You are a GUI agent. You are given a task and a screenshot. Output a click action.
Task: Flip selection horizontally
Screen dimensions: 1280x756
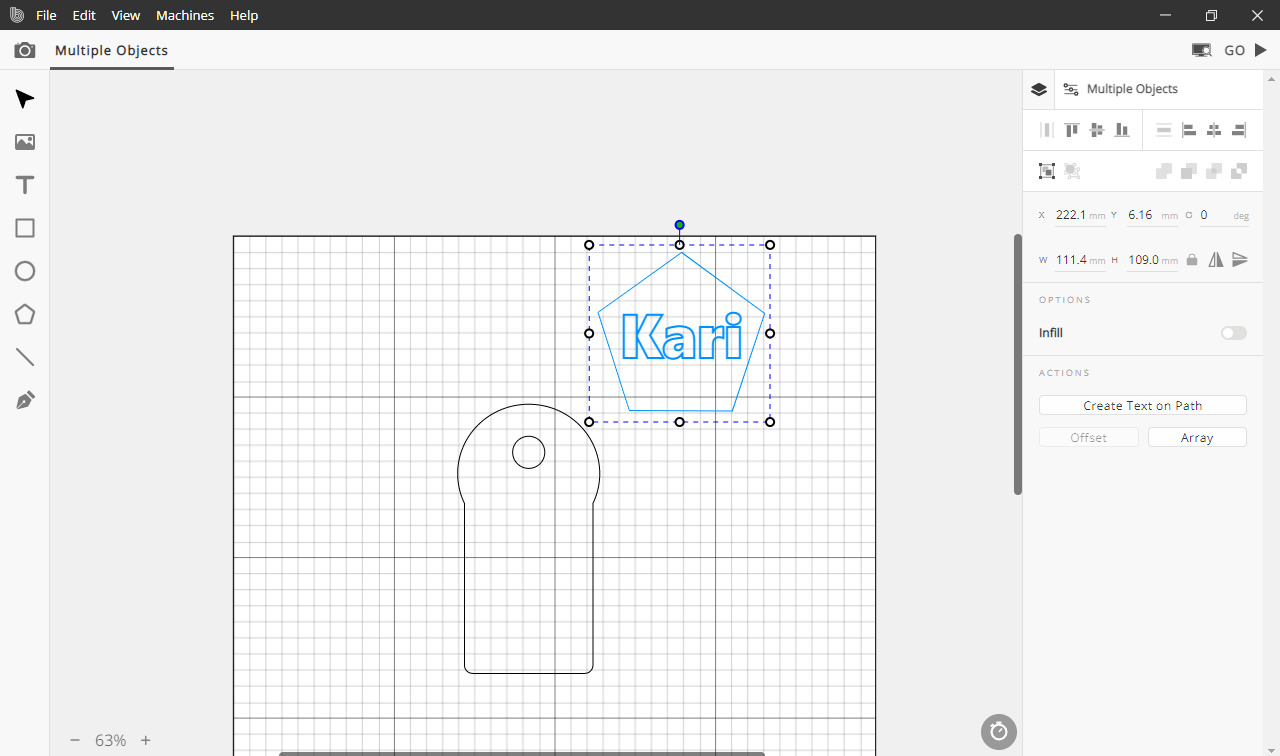tap(1216, 260)
